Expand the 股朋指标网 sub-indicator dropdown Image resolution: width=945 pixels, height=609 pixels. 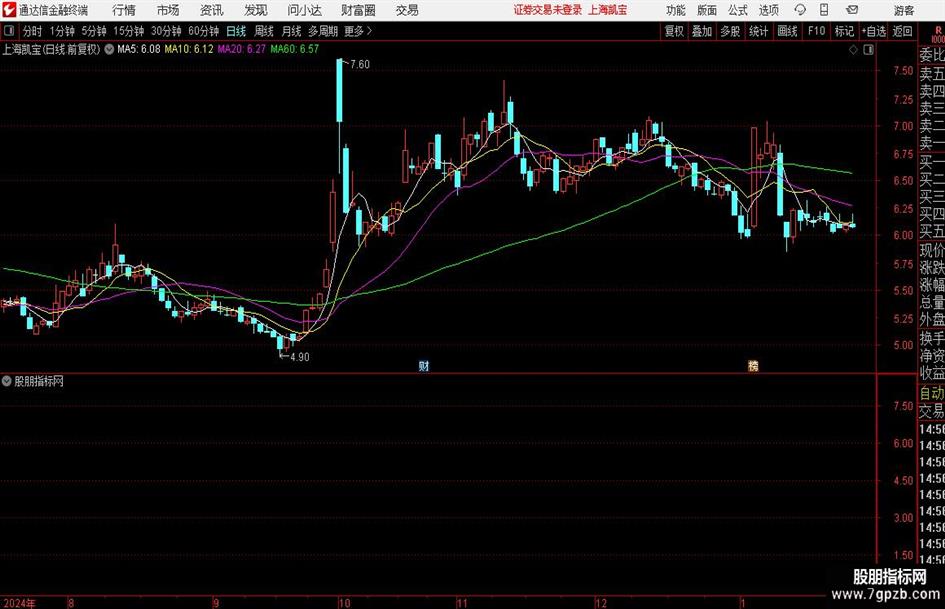tap(7, 381)
